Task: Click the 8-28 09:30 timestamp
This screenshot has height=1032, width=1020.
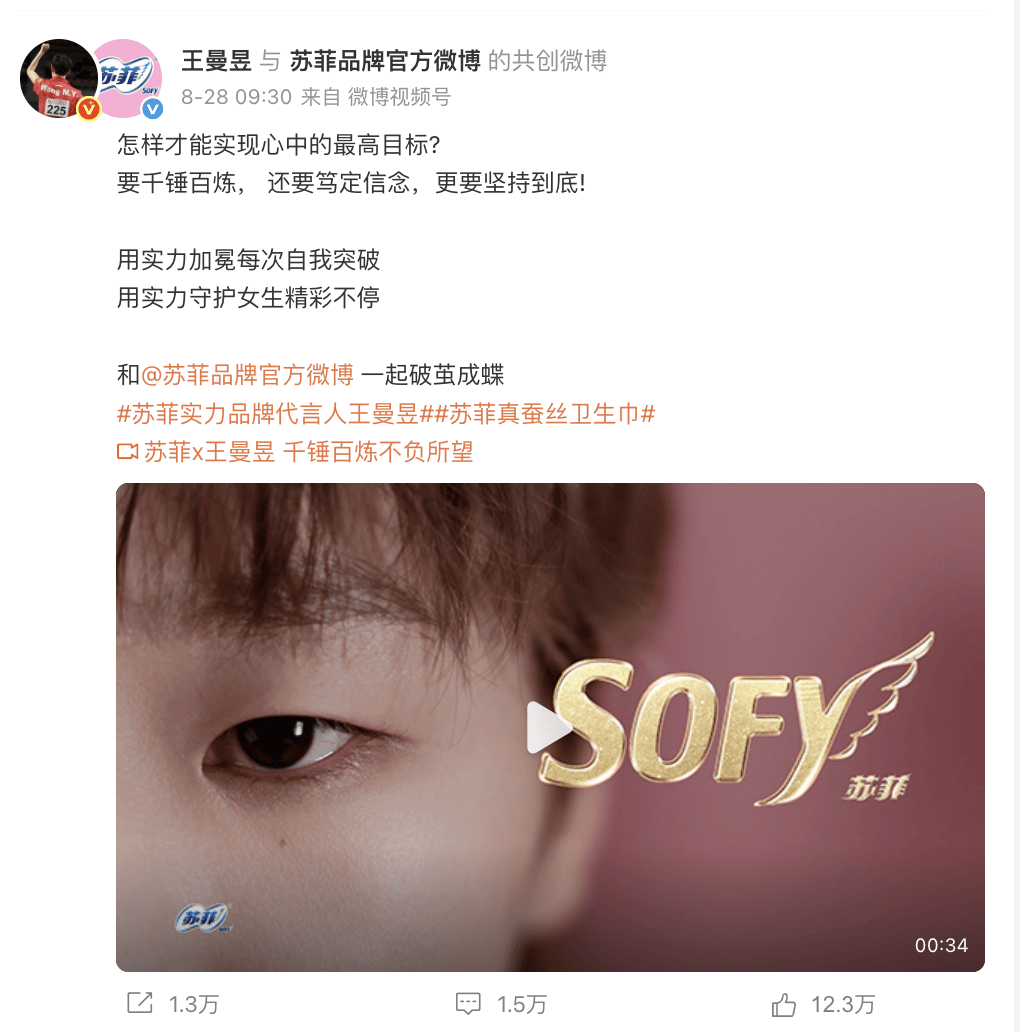Action: click(236, 97)
